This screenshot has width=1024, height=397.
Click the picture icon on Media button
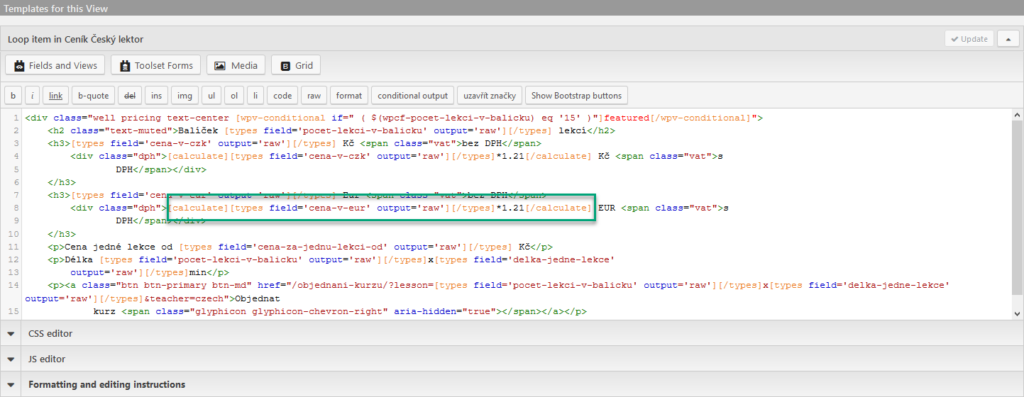tap(220, 66)
